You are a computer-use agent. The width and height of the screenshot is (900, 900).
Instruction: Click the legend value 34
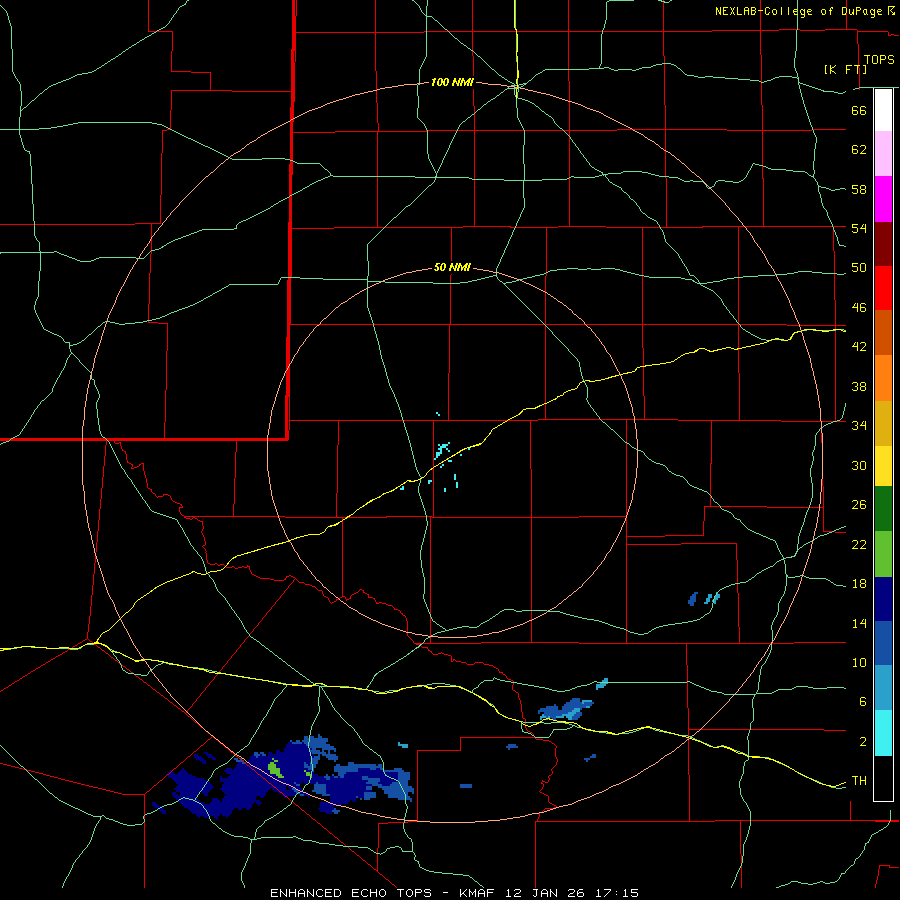859,426
